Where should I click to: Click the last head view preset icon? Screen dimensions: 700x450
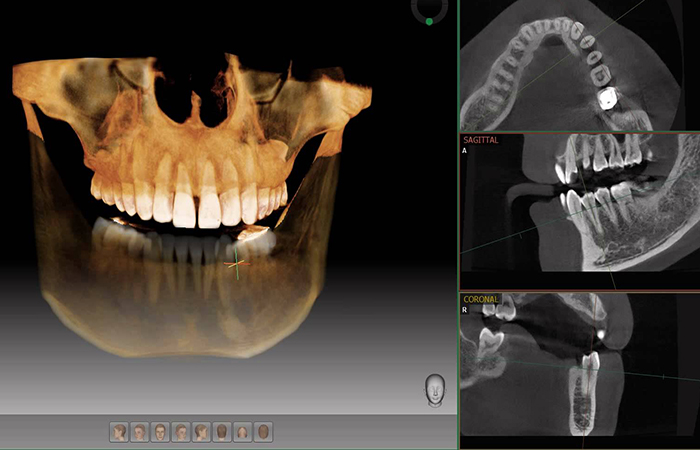264,432
